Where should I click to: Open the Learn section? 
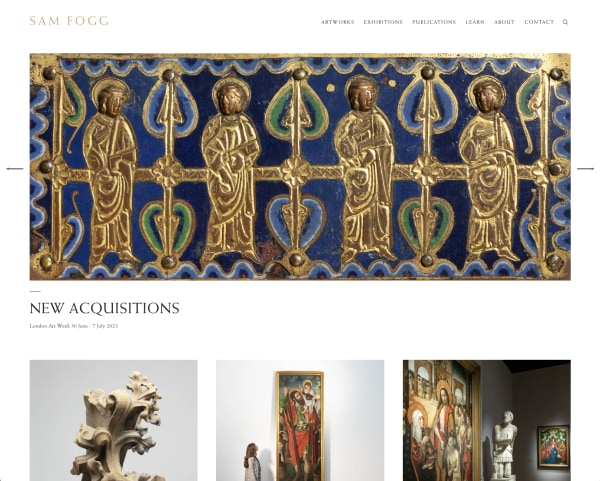pyautogui.click(x=475, y=22)
